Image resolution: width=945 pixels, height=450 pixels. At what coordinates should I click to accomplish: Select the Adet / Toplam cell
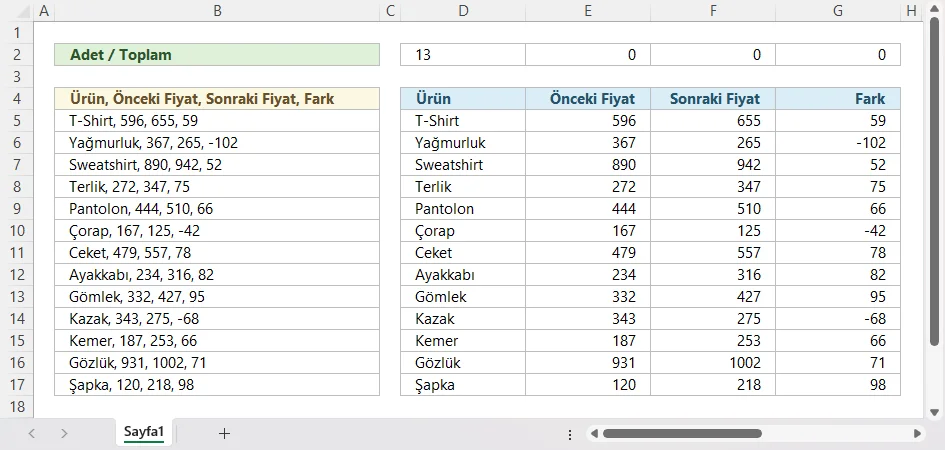coord(217,55)
